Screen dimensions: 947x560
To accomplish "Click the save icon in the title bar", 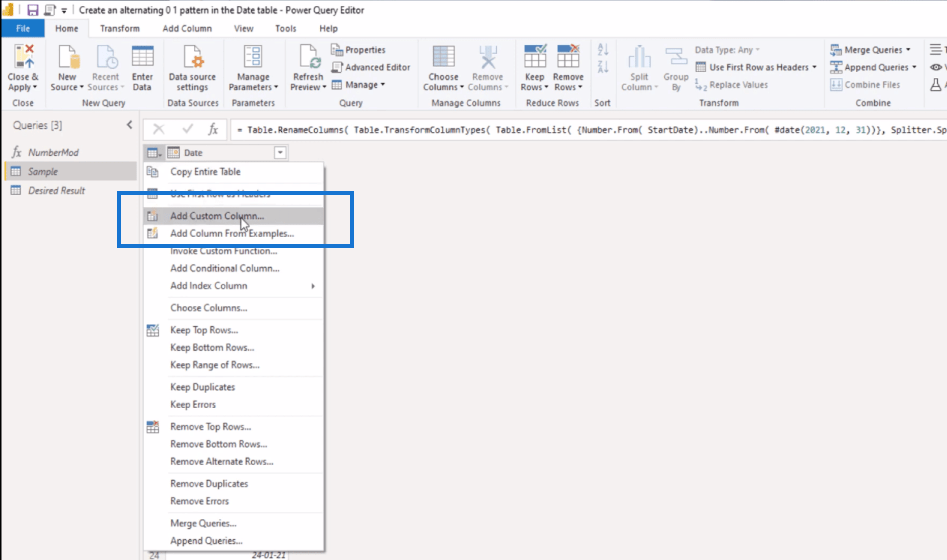I will pos(33,10).
